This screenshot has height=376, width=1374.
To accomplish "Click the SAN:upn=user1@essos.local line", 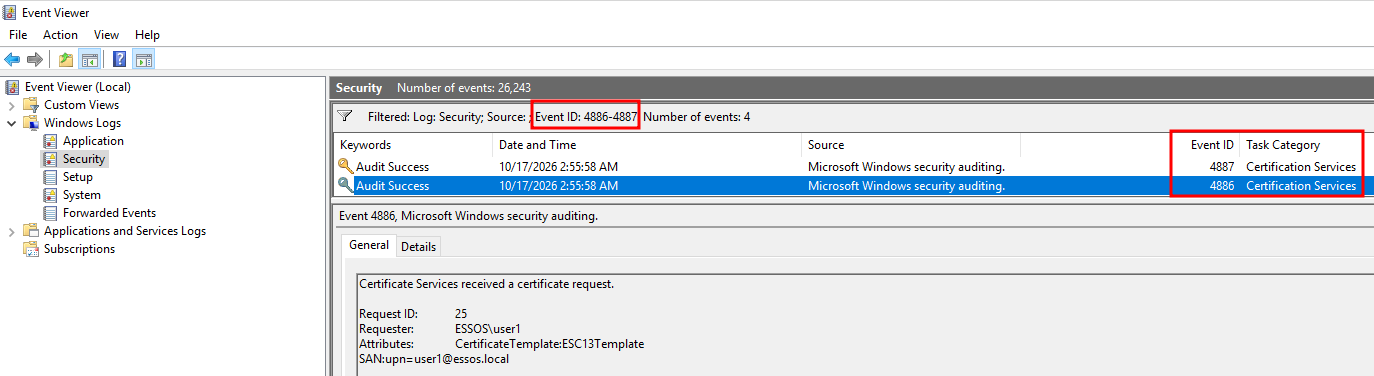I will pos(434,359).
